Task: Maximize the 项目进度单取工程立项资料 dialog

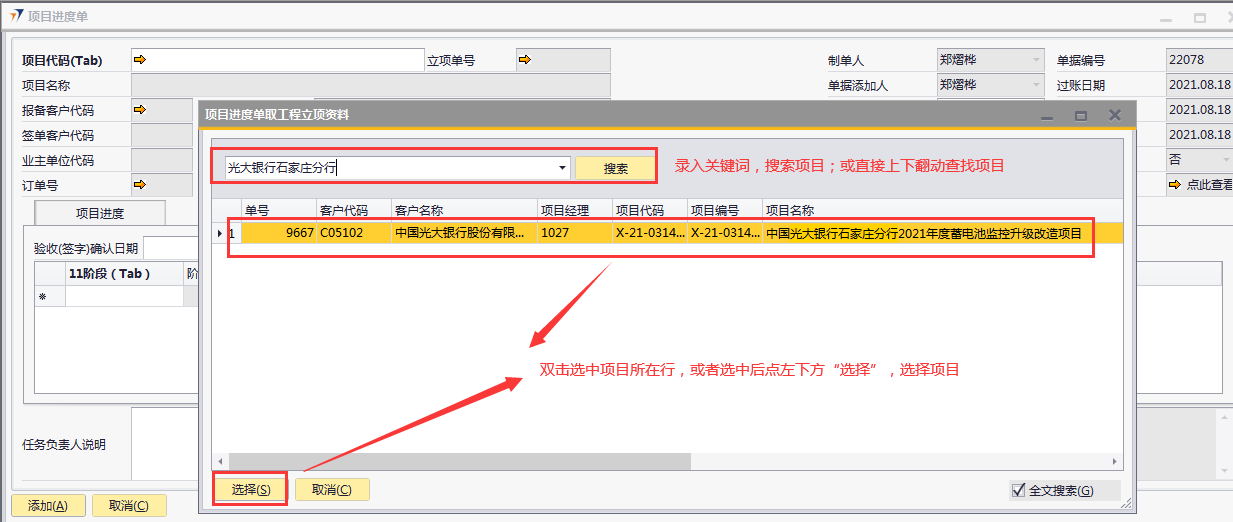Action: click(x=1080, y=116)
